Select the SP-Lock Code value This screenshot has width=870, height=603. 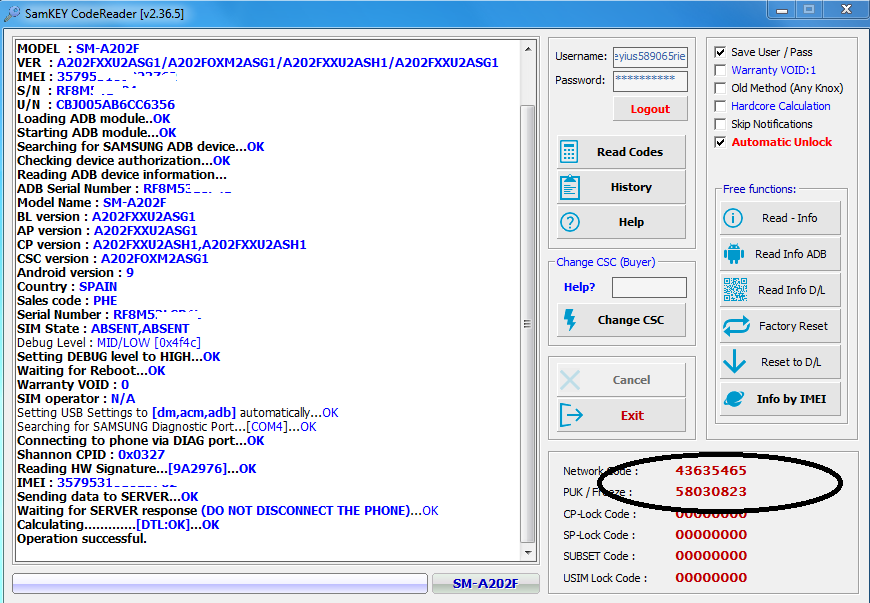coord(711,535)
